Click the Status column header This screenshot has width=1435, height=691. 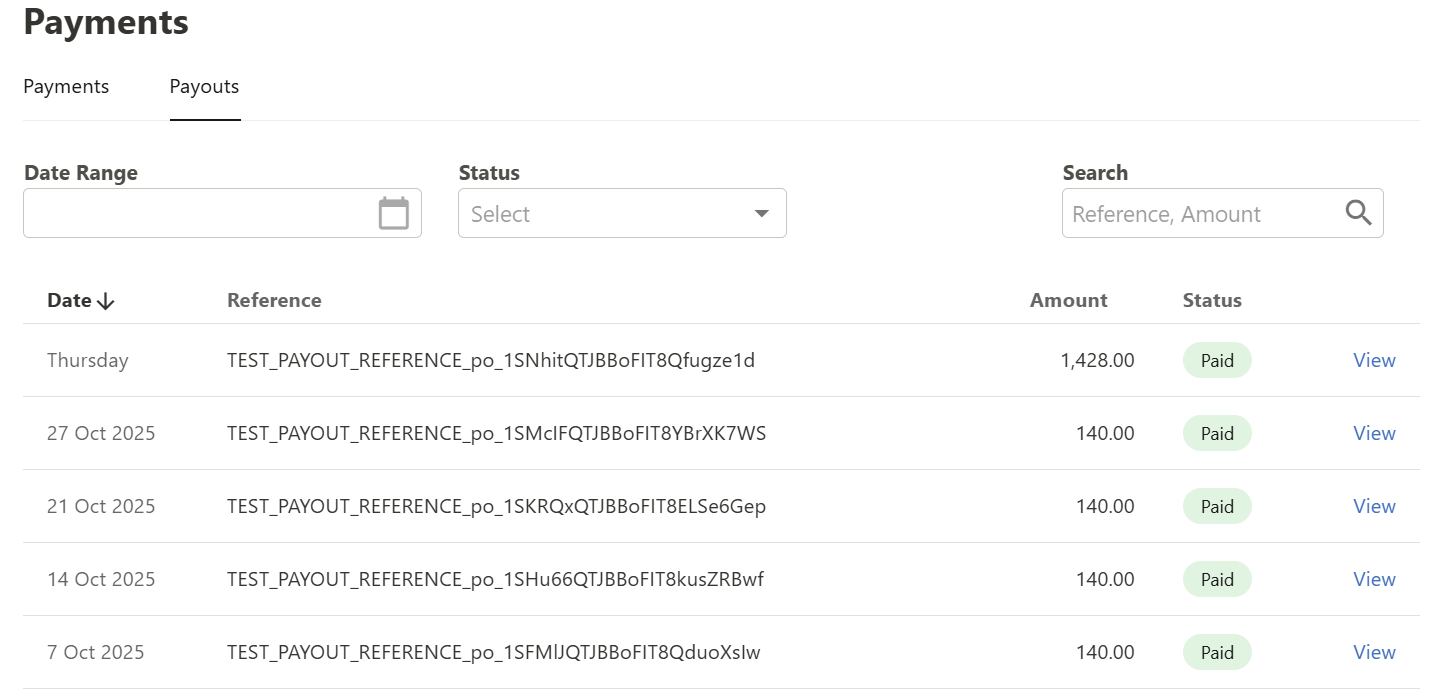[x=1211, y=301]
